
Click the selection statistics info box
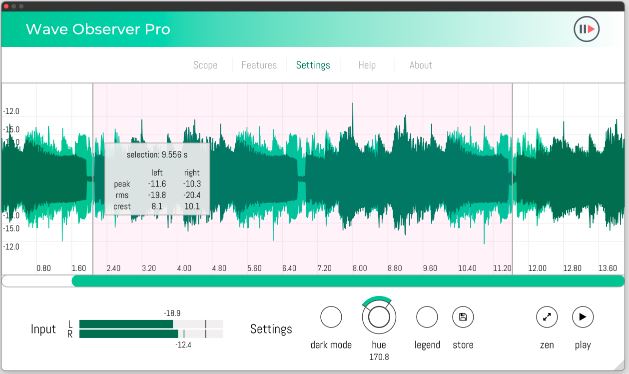click(157, 179)
